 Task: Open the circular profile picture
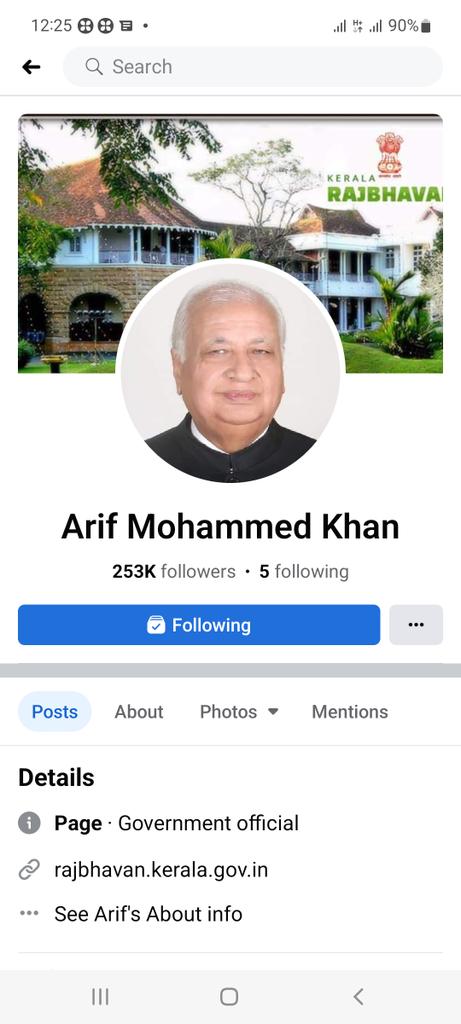tap(230, 373)
